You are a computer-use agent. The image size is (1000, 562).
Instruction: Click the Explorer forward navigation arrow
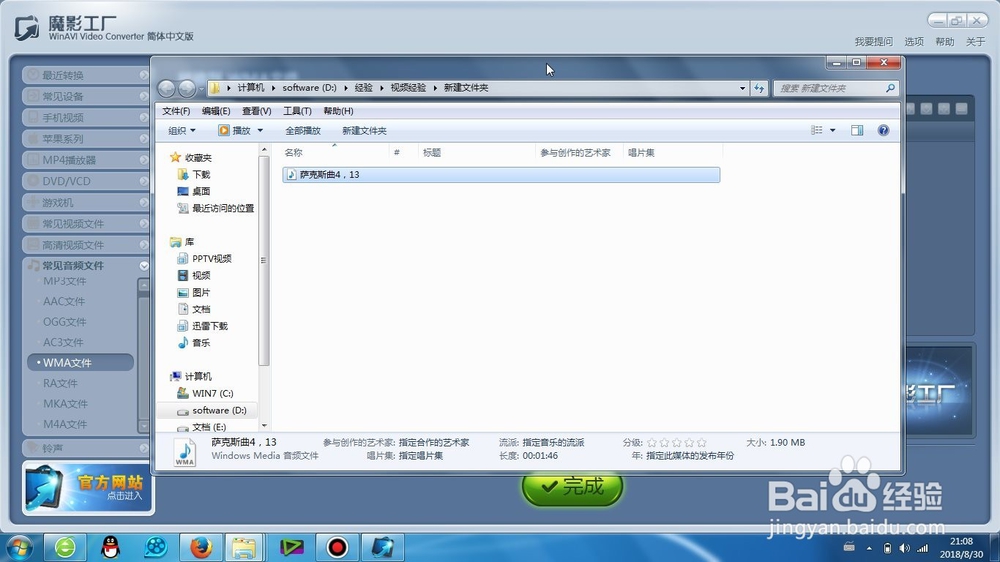186,89
